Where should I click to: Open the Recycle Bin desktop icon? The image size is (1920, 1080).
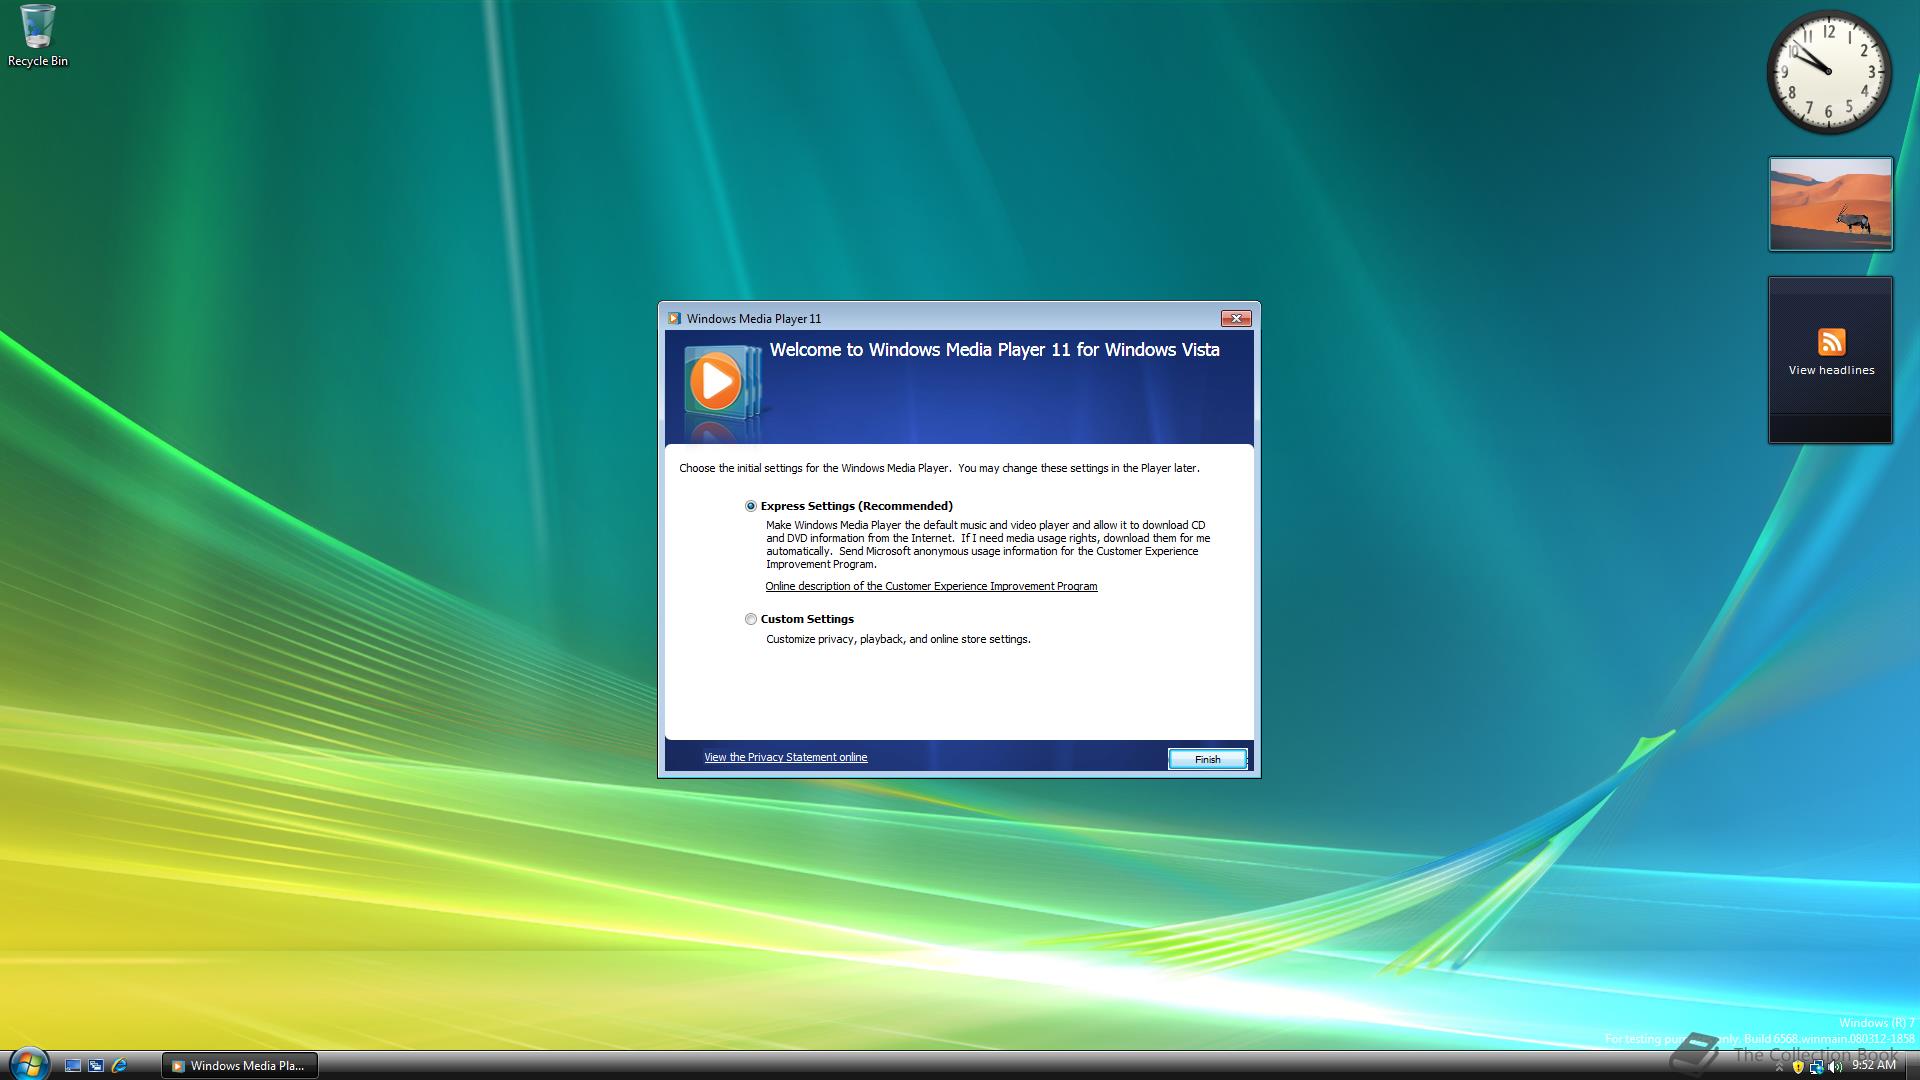(x=38, y=36)
